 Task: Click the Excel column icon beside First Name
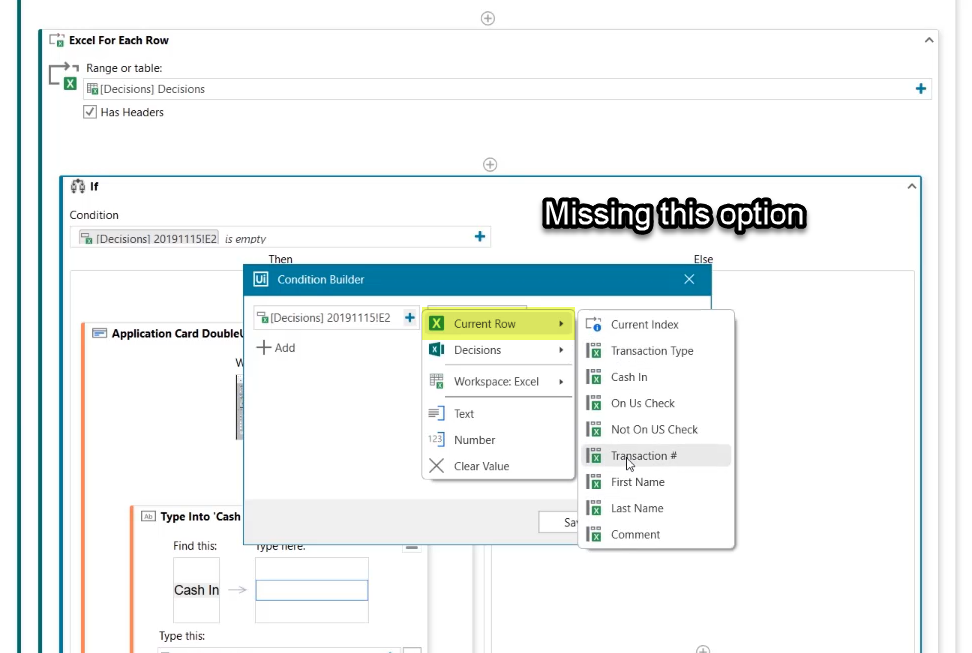pos(593,482)
